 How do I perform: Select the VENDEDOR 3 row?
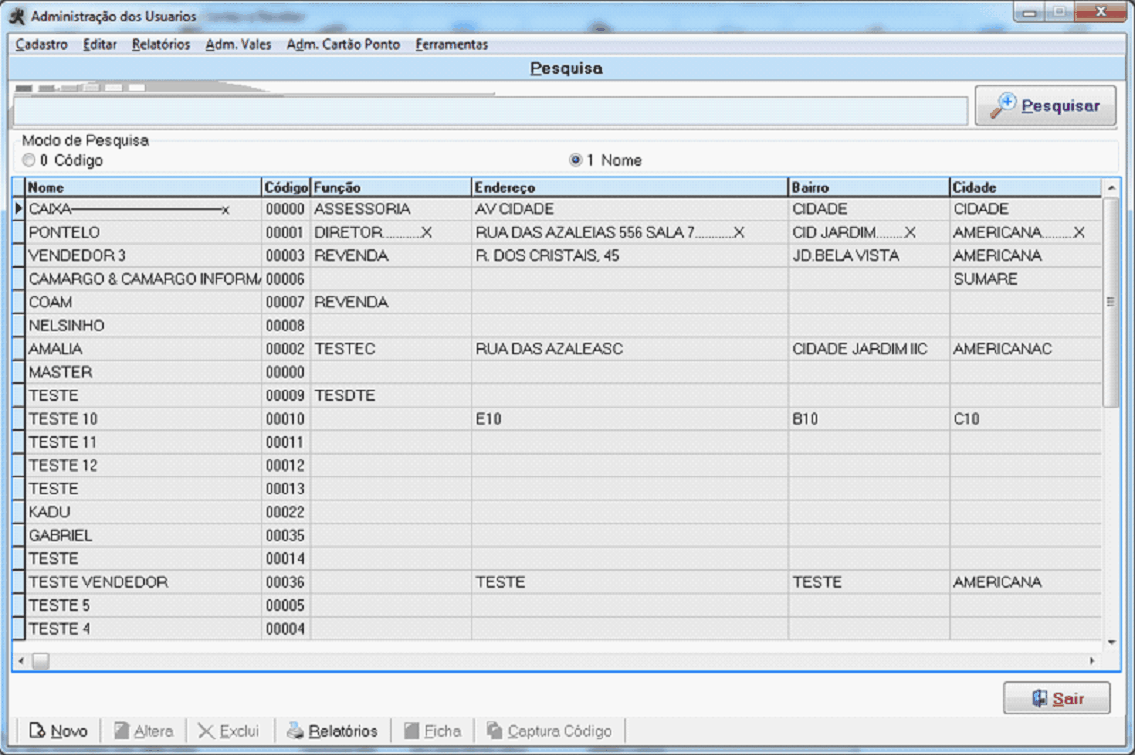[x=140, y=256]
